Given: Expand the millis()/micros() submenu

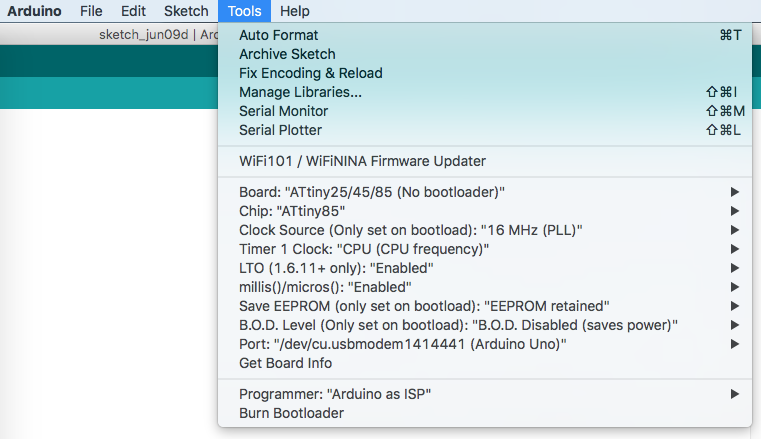Looking at the screenshot, I should (x=485, y=287).
